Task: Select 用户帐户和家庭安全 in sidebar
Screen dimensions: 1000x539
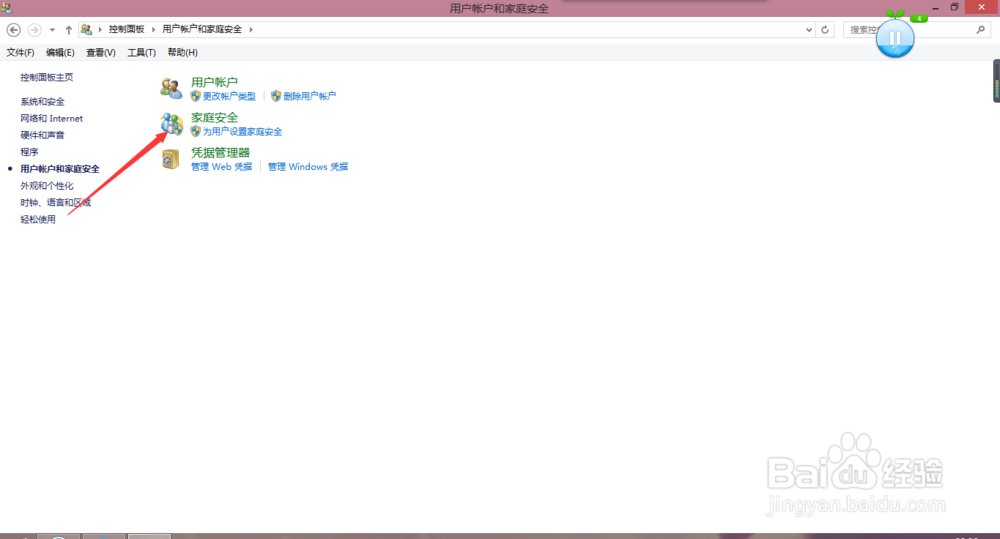Action: (60, 169)
